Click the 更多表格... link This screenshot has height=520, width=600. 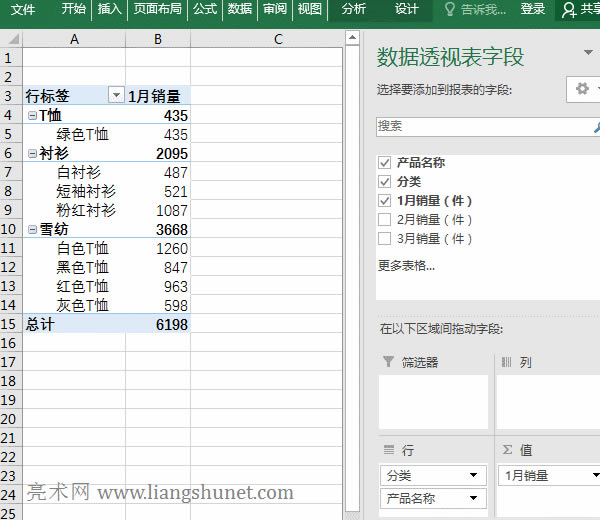click(406, 266)
